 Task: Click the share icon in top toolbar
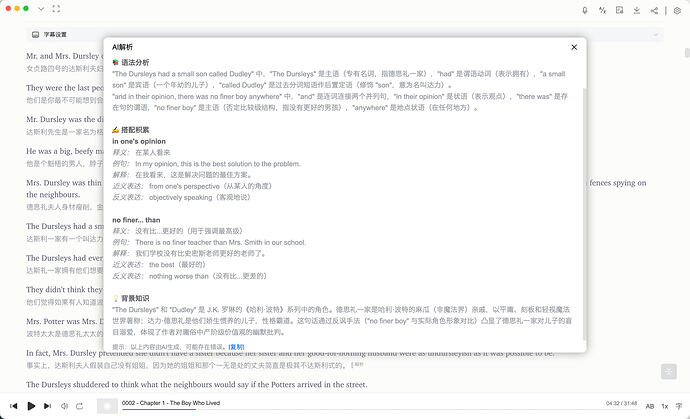click(x=654, y=10)
